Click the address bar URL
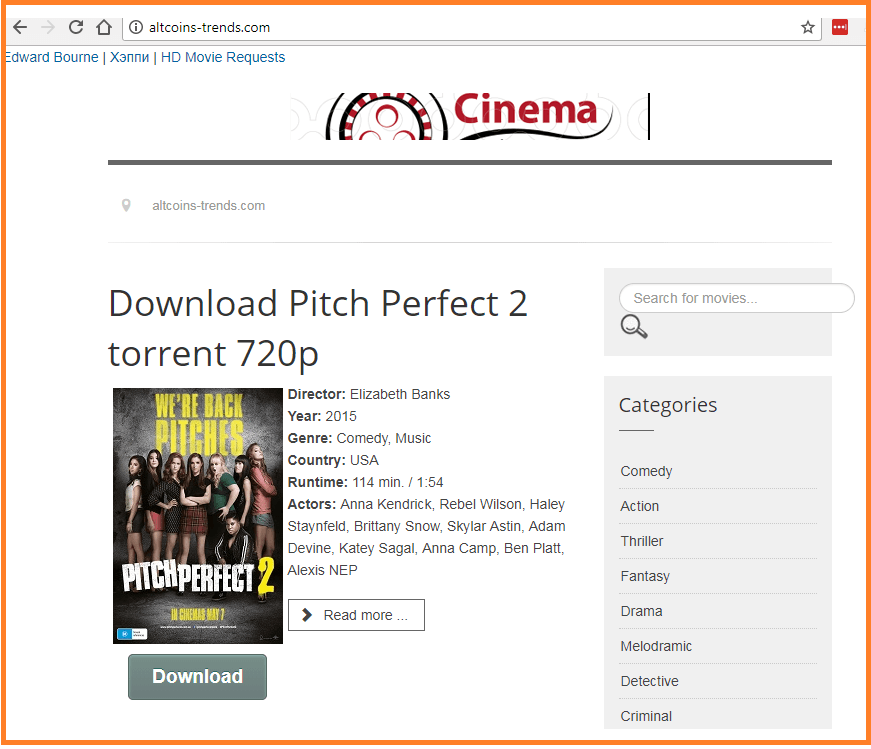 pyautogui.click(x=209, y=27)
